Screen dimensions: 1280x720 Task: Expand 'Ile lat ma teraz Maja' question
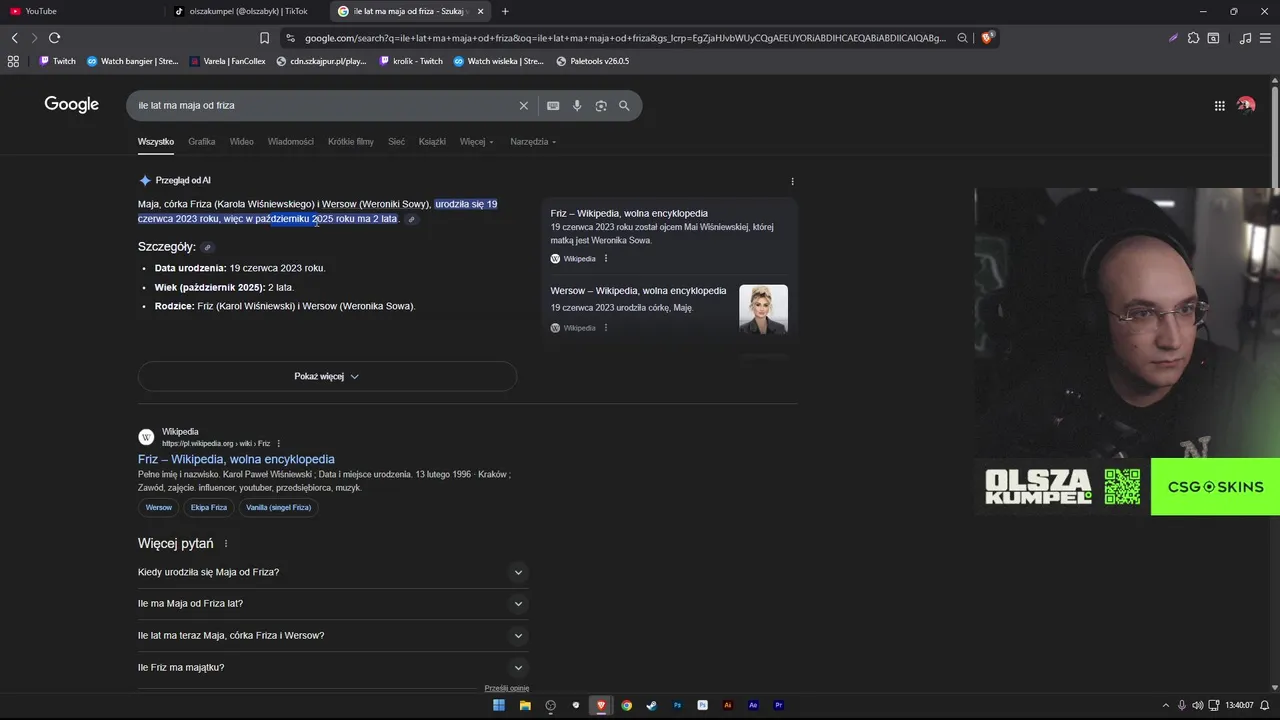click(x=333, y=636)
